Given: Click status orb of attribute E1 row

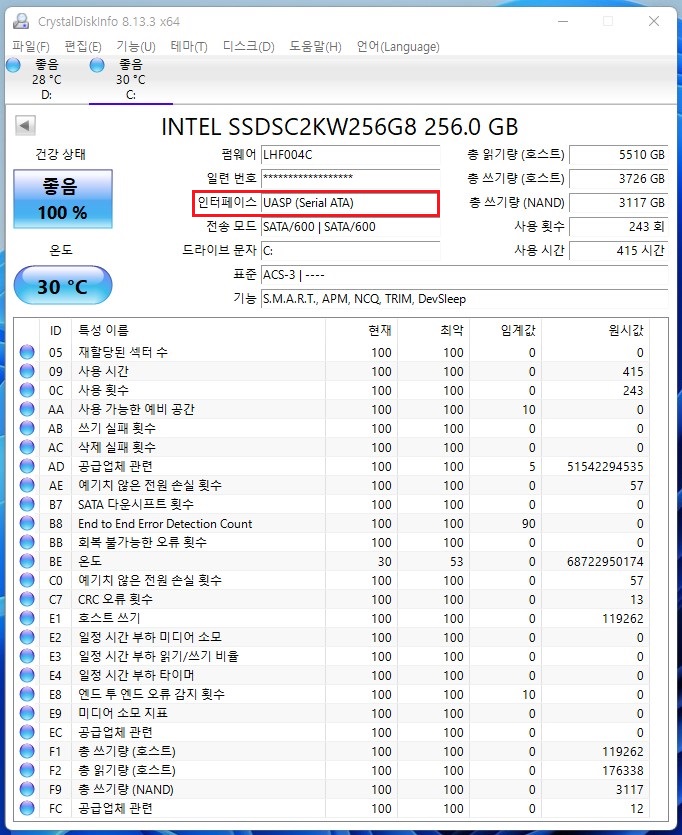Looking at the screenshot, I should click(27, 618).
